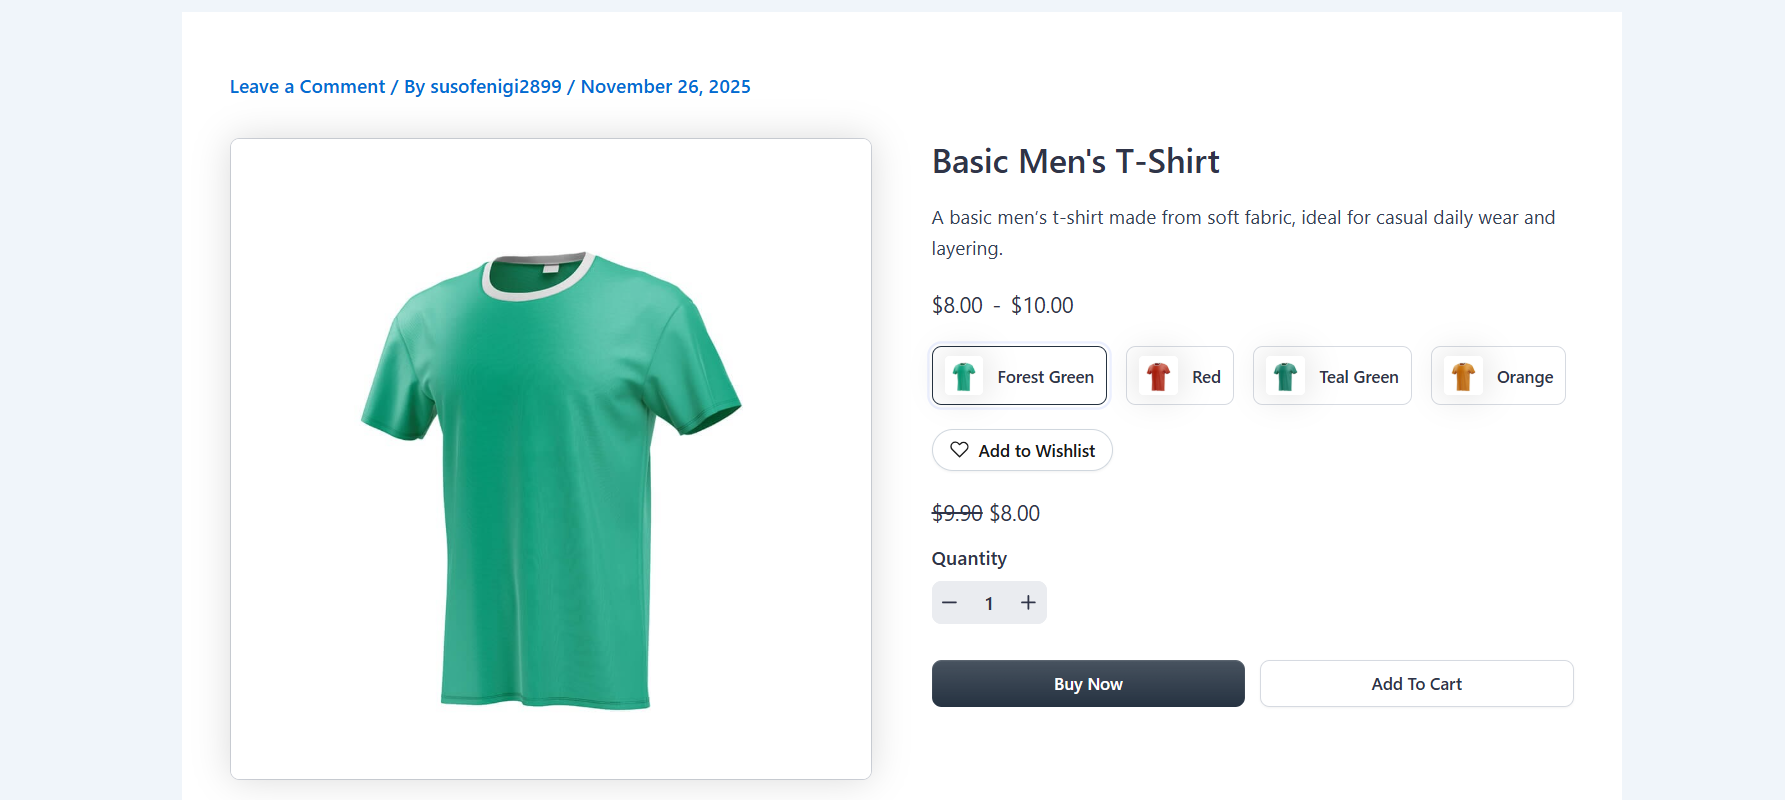Click the Orange shirt swatch icon
This screenshot has height=800, width=1785.
point(1463,377)
